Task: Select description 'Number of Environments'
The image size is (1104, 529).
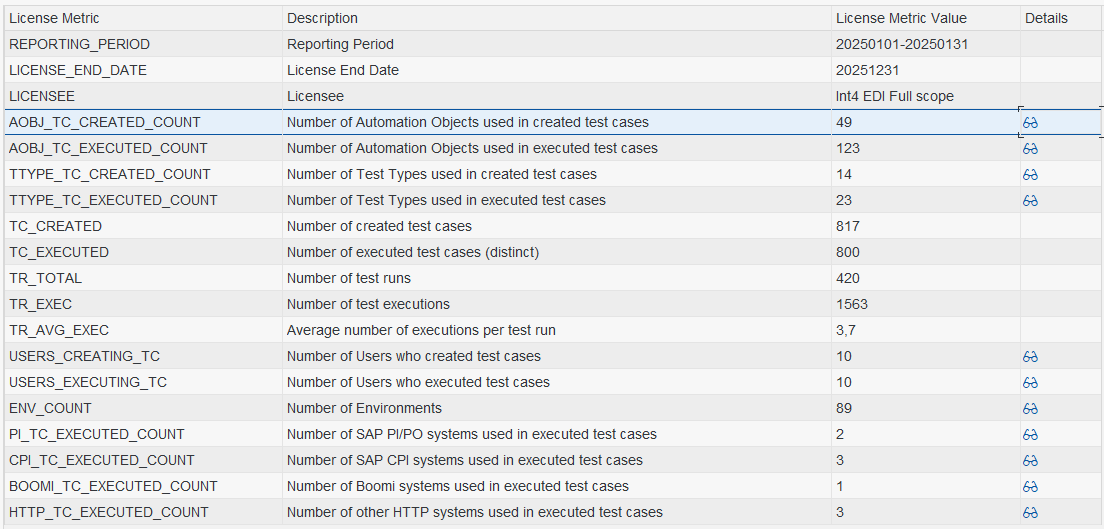Action: pyautogui.click(x=364, y=409)
